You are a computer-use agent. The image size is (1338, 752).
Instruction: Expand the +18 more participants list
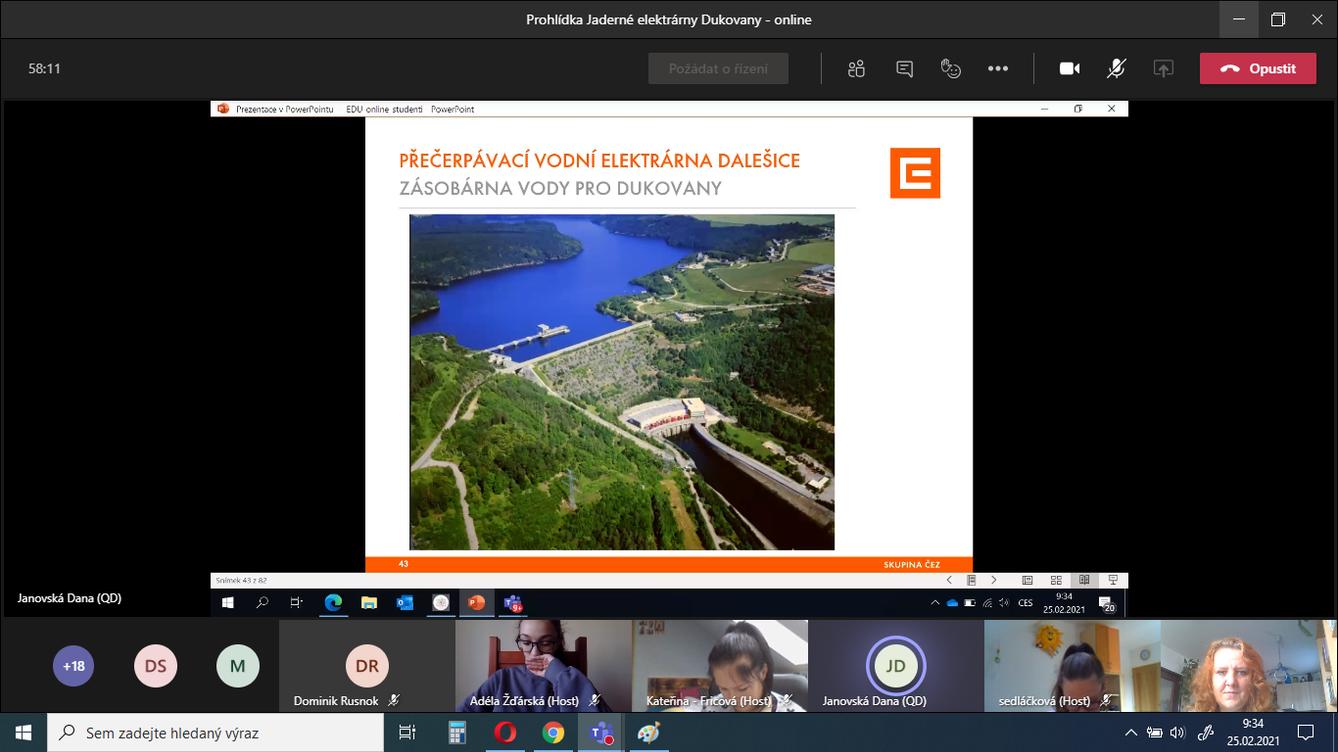[x=73, y=666]
